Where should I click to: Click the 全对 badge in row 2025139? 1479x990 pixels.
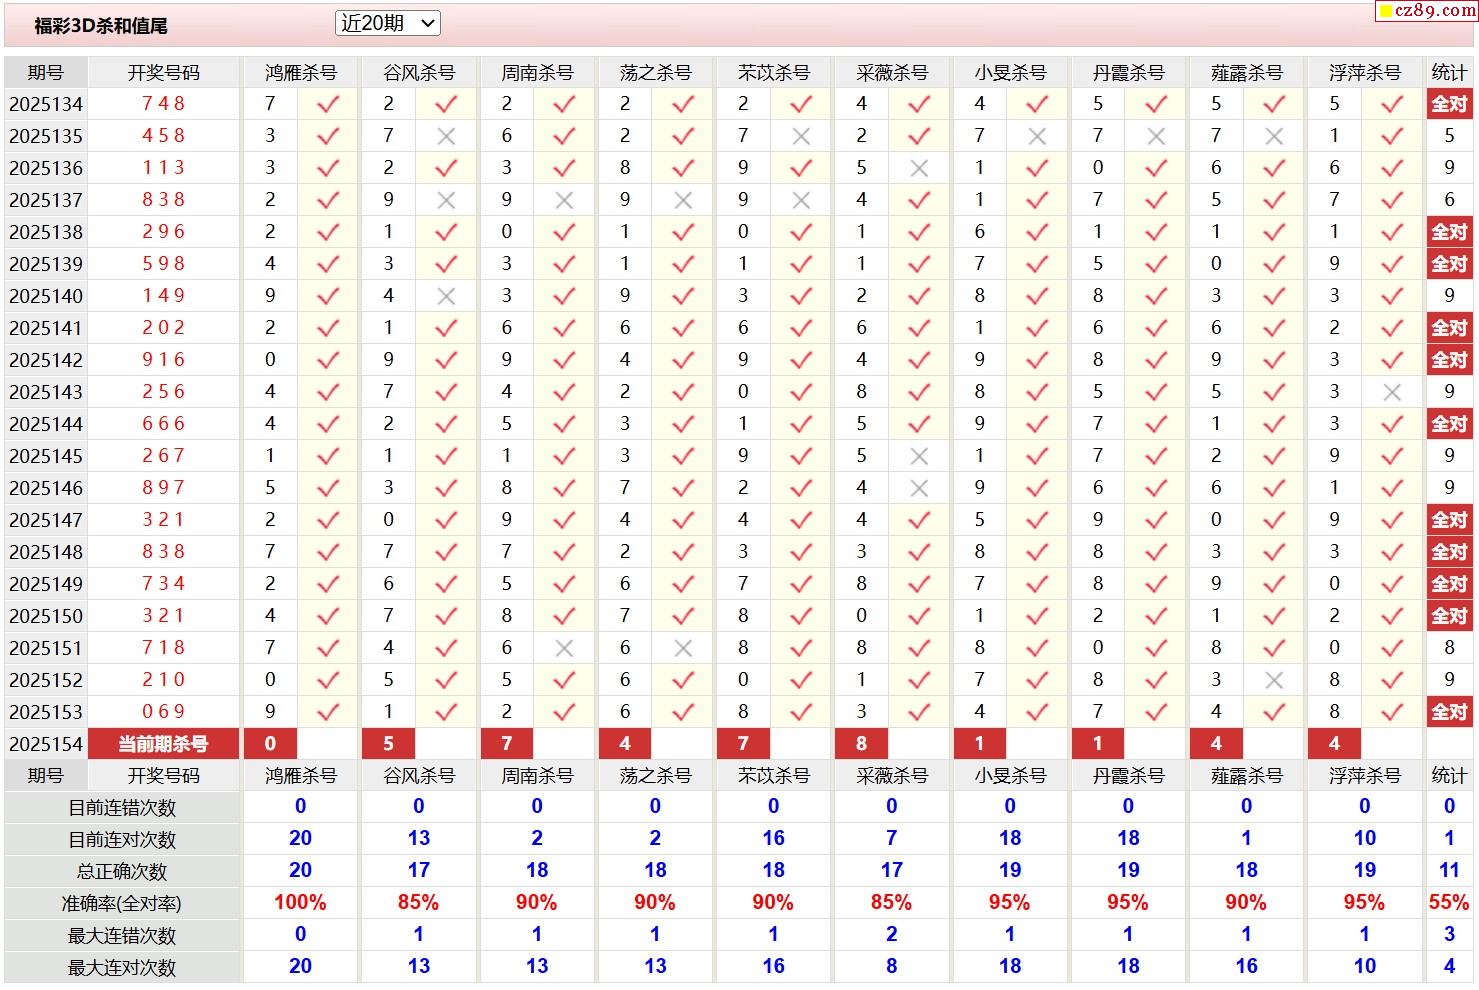(x=1449, y=264)
